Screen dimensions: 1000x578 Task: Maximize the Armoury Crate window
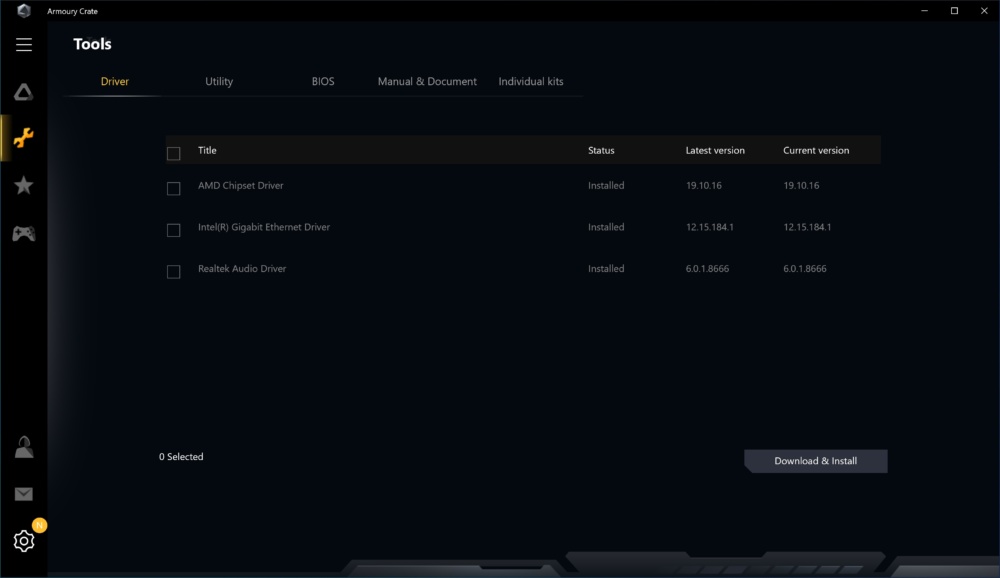pos(954,11)
